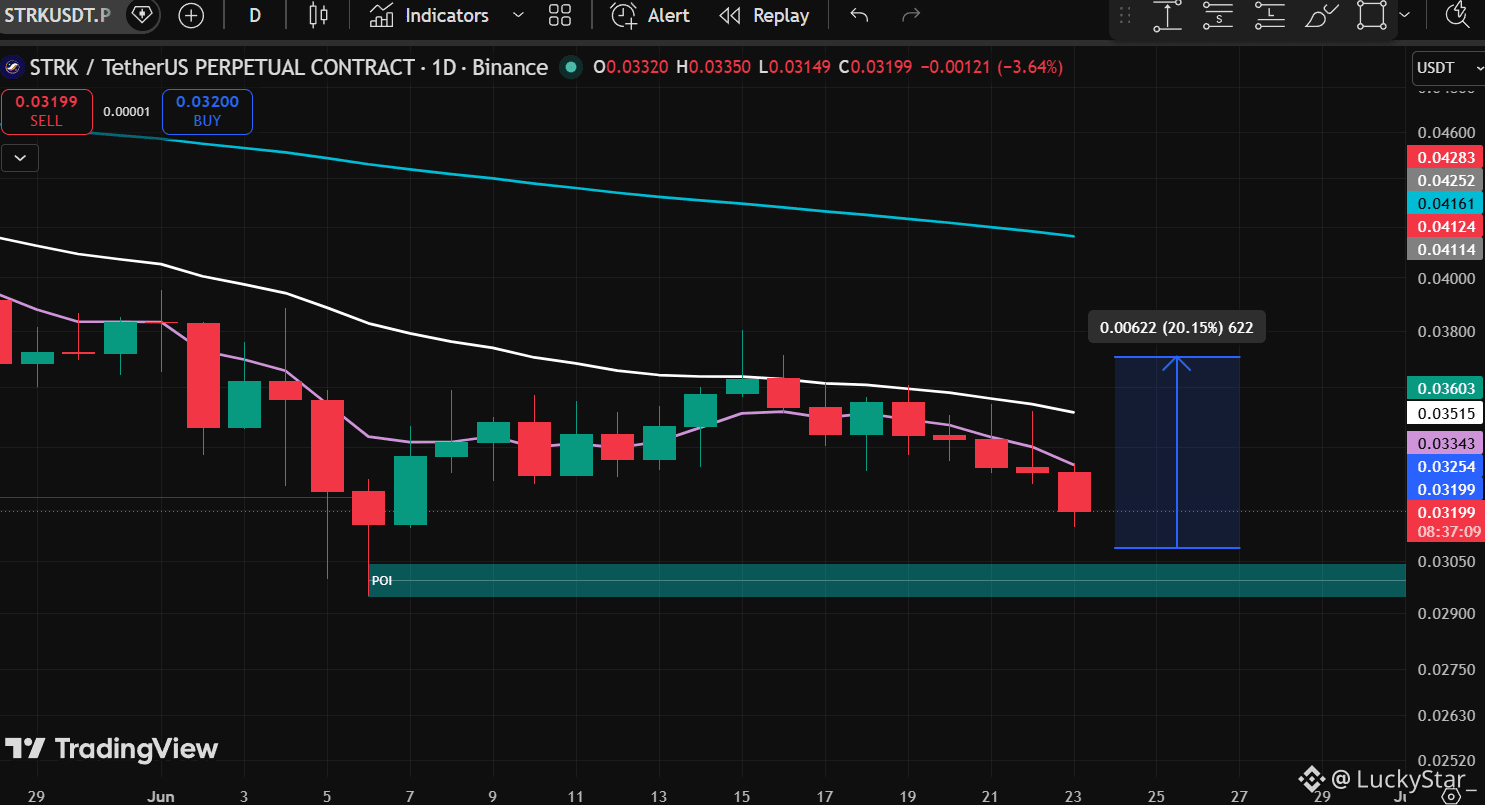Click the 0.03200 BUY button

tap(207, 111)
